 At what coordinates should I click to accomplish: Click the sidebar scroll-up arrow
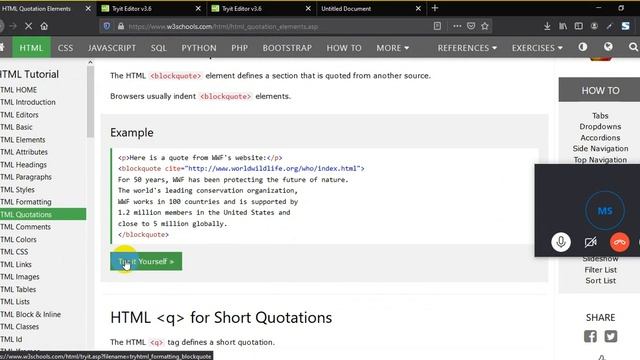pyautogui.click(x=90, y=62)
